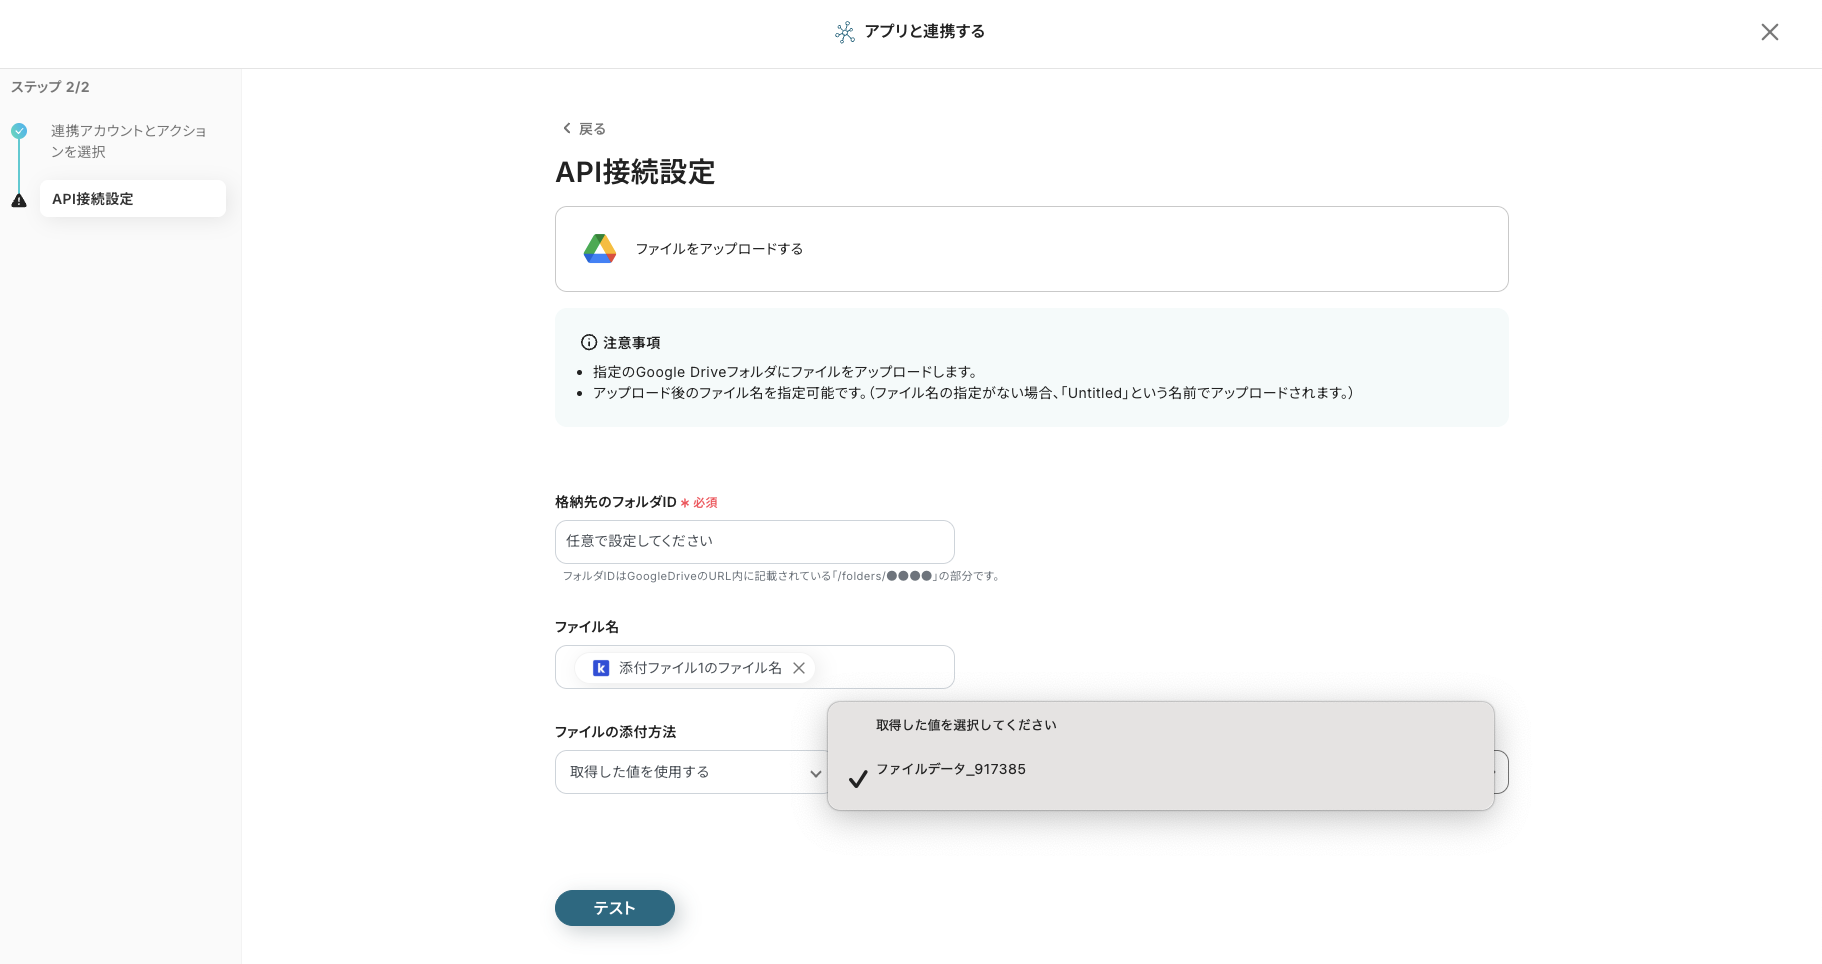The image size is (1822, 964).
Task: Click the warning triangle step icon
Action: 19,200
